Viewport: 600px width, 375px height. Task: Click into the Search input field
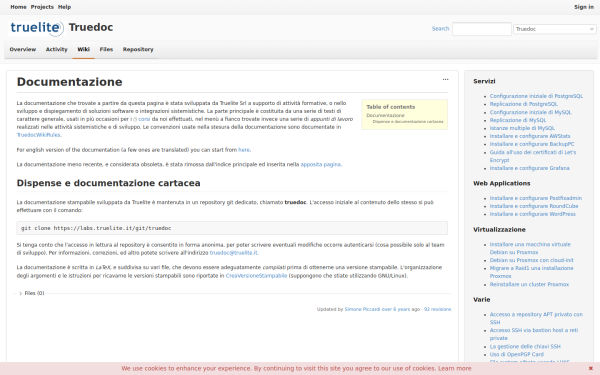[x=482, y=29]
